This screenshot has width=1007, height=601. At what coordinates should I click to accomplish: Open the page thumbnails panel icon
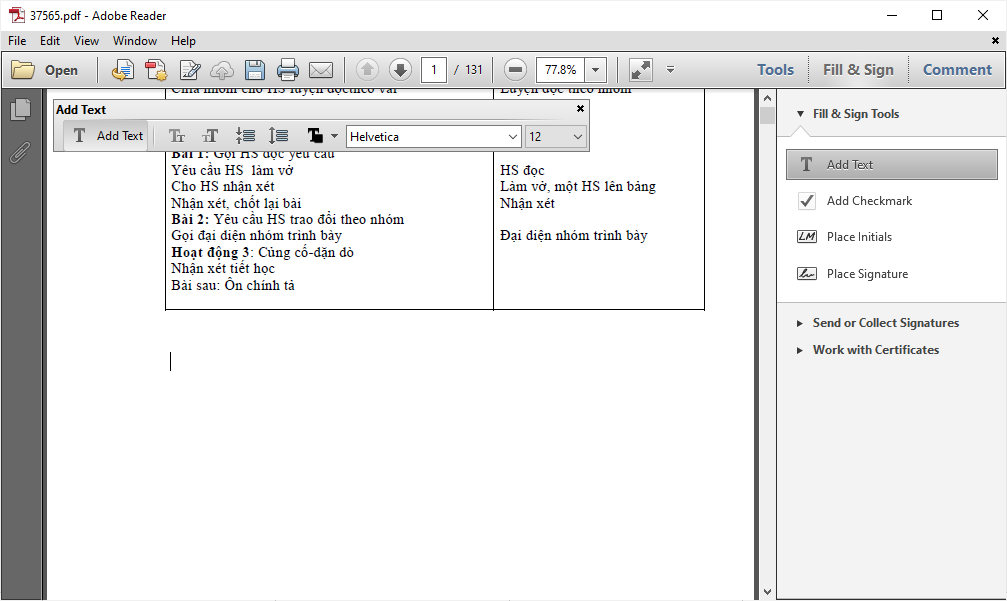(20, 110)
